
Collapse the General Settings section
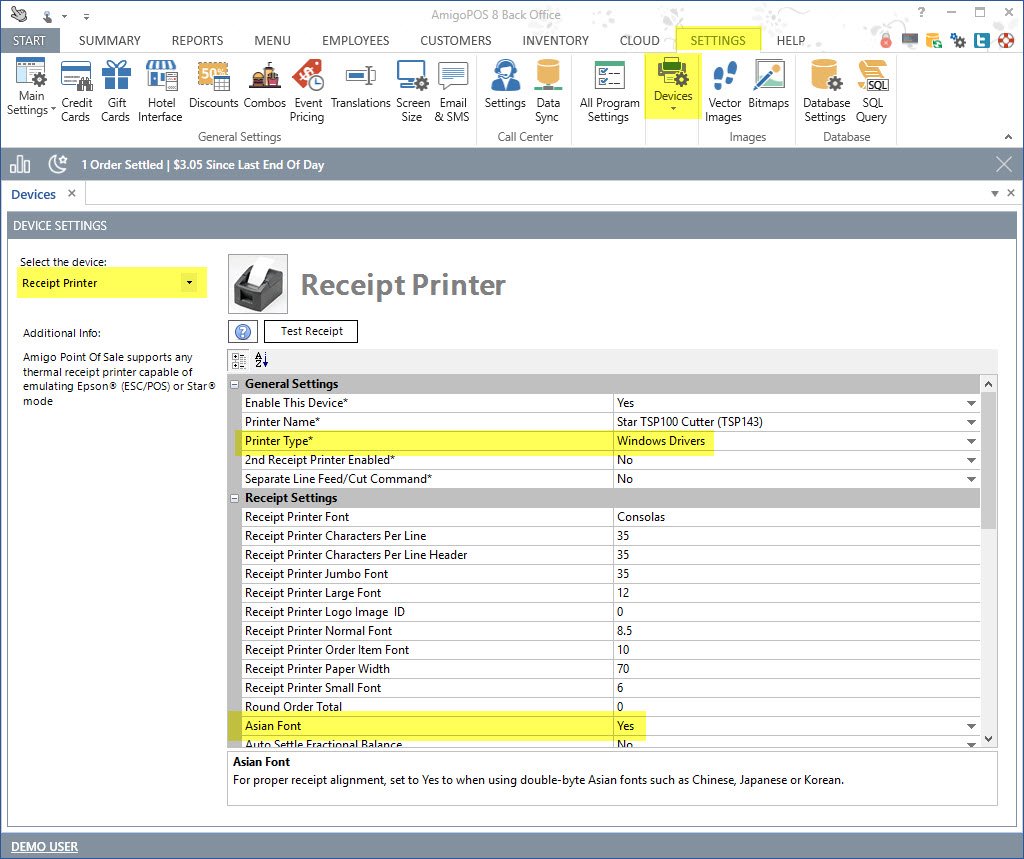pyautogui.click(x=235, y=384)
